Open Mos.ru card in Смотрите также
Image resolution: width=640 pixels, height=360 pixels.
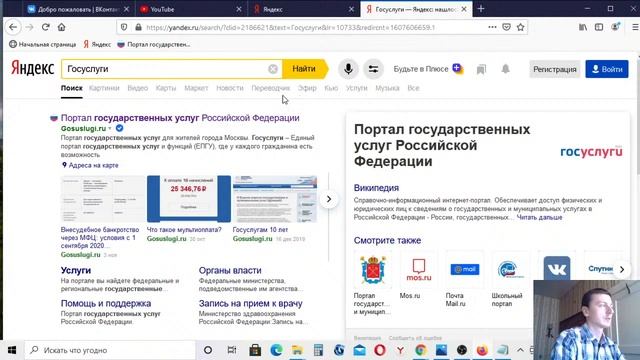click(418, 276)
